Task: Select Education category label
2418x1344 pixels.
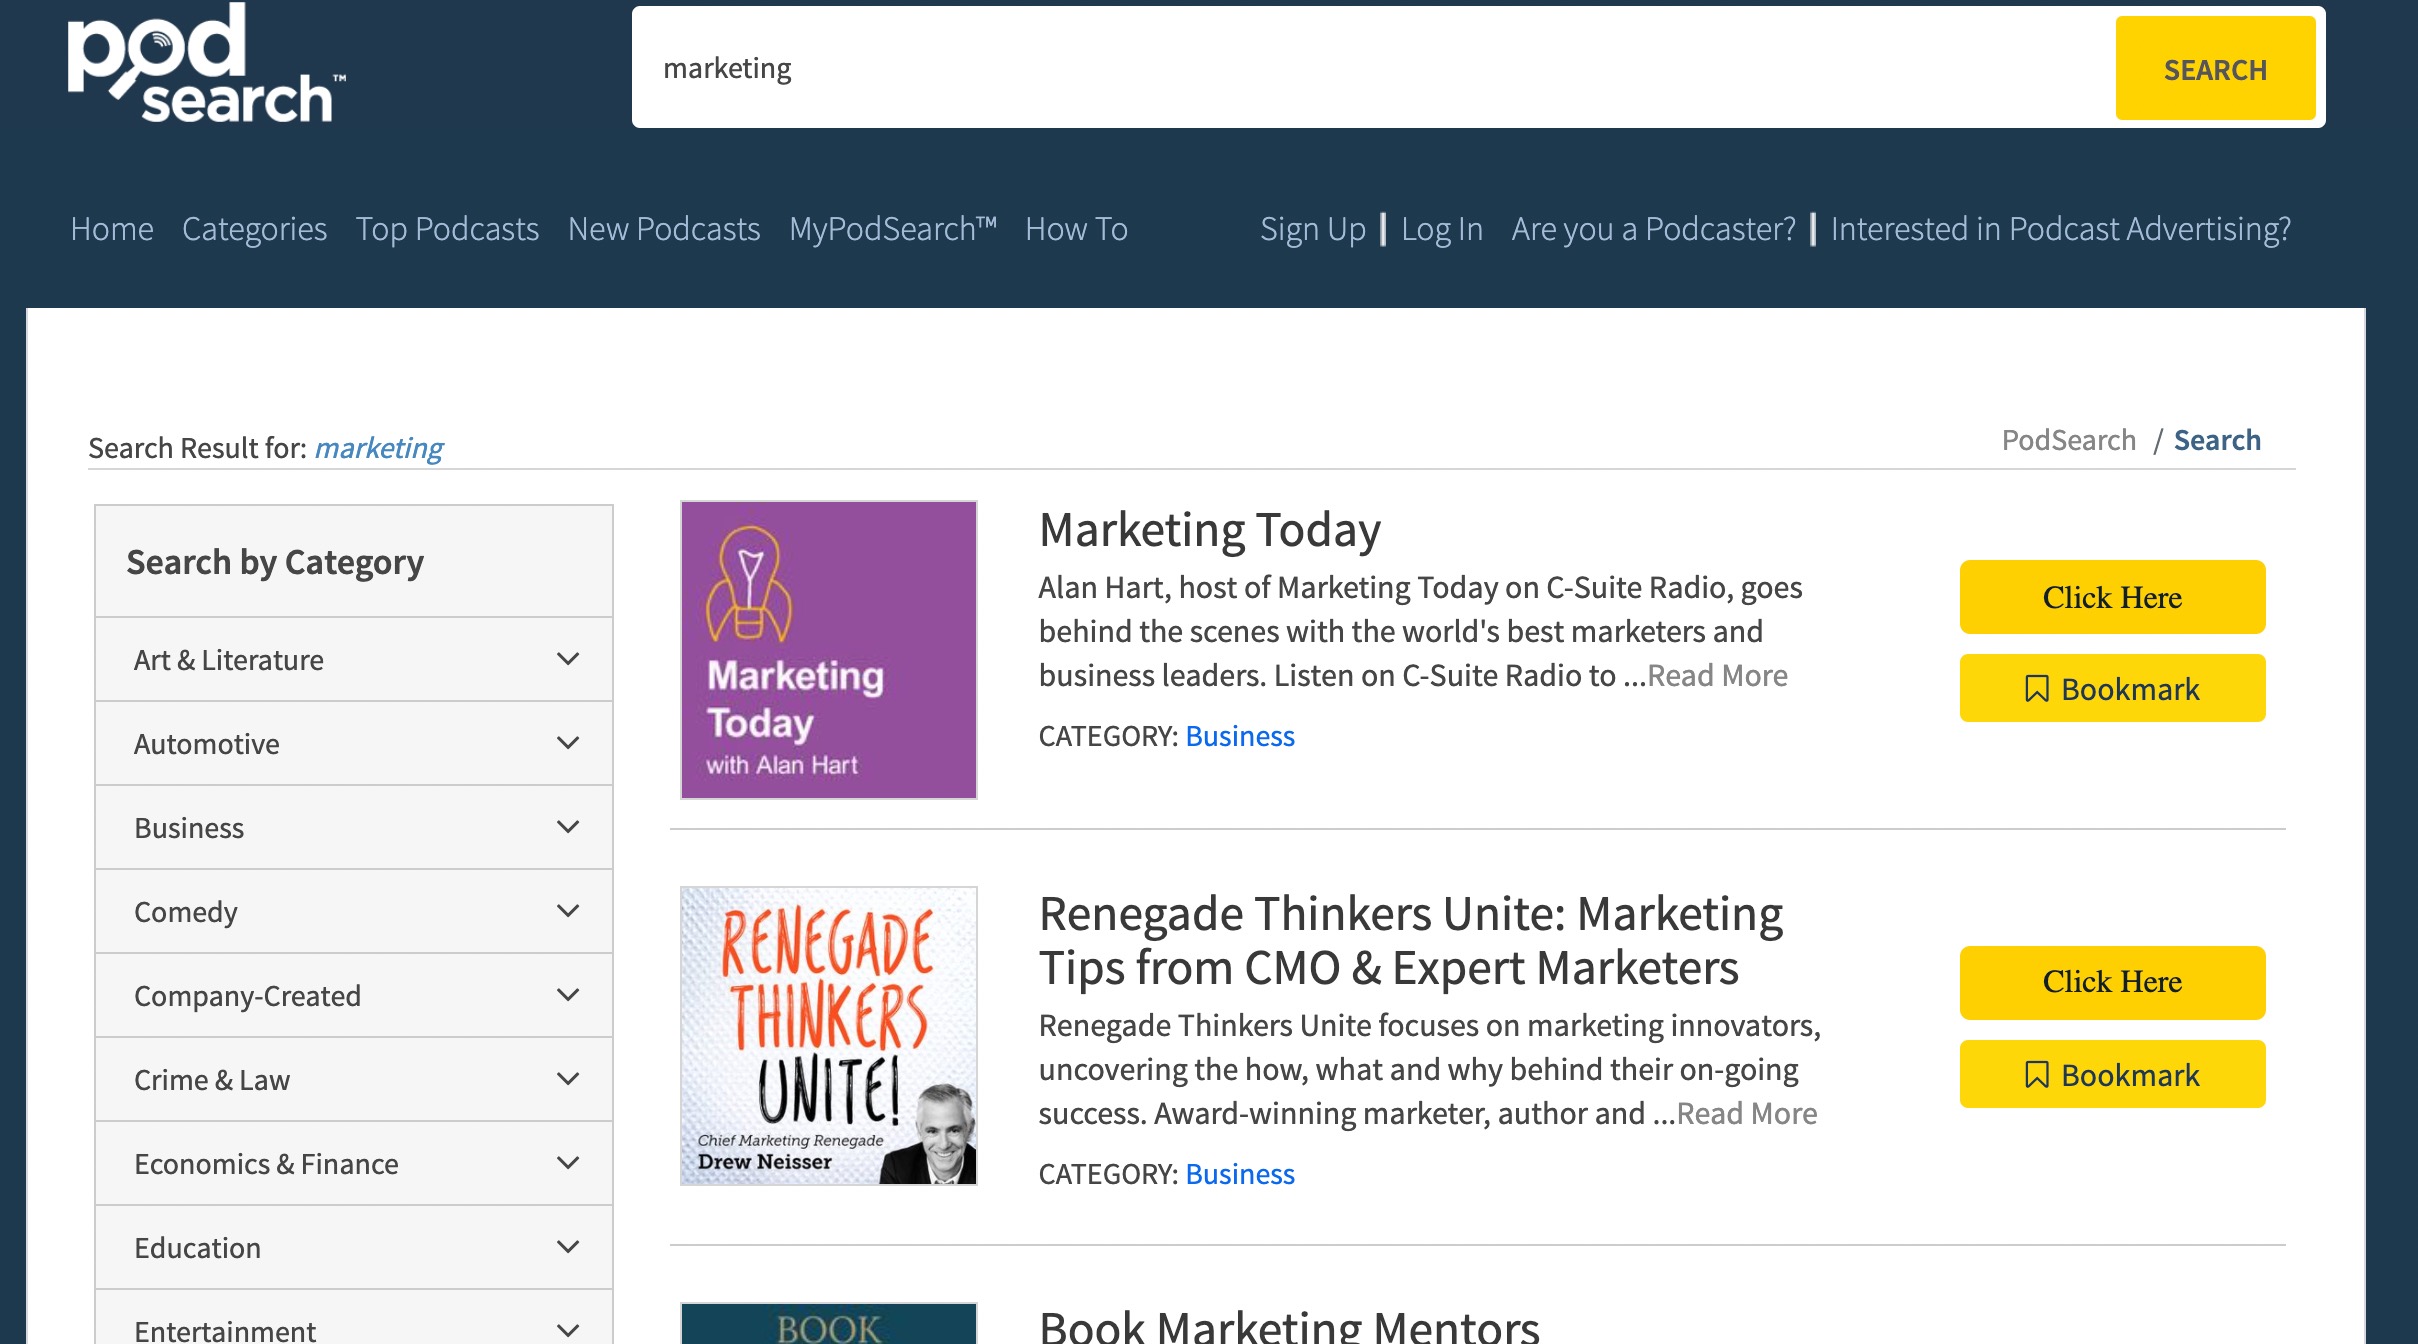Action: pyautogui.click(x=198, y=1248)
